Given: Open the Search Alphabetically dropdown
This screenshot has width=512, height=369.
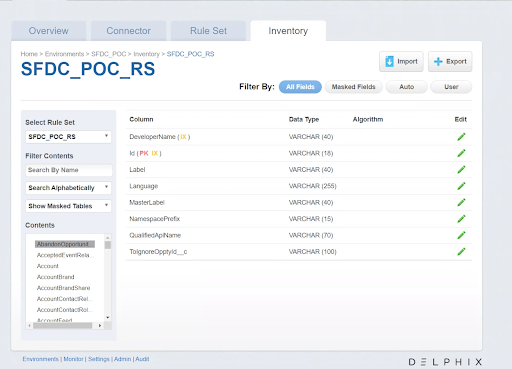Looking at the screenshot, I should [68, 188].
